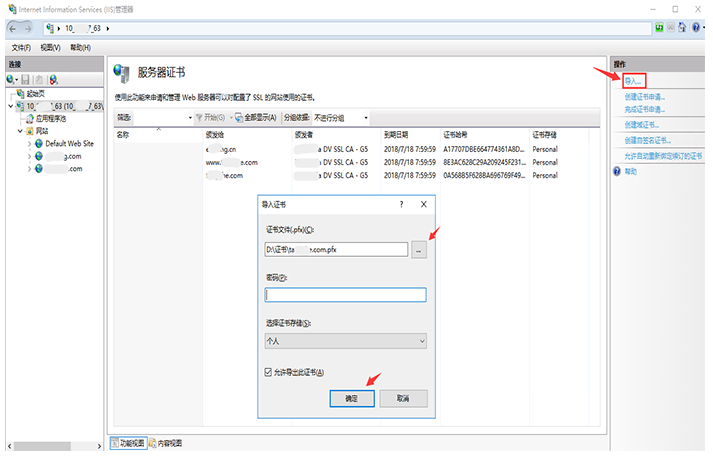Click the 全部显示 show all toolbar icon
Image resolution: width=713 pixels, height=459 pixels.
coord(236,117)
